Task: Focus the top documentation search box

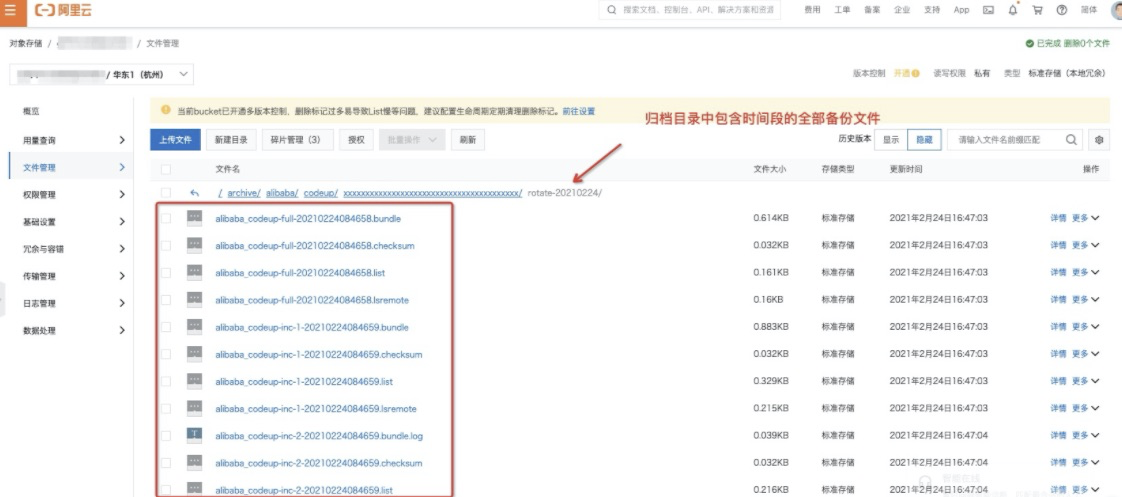Action: (x=689, y=10)
